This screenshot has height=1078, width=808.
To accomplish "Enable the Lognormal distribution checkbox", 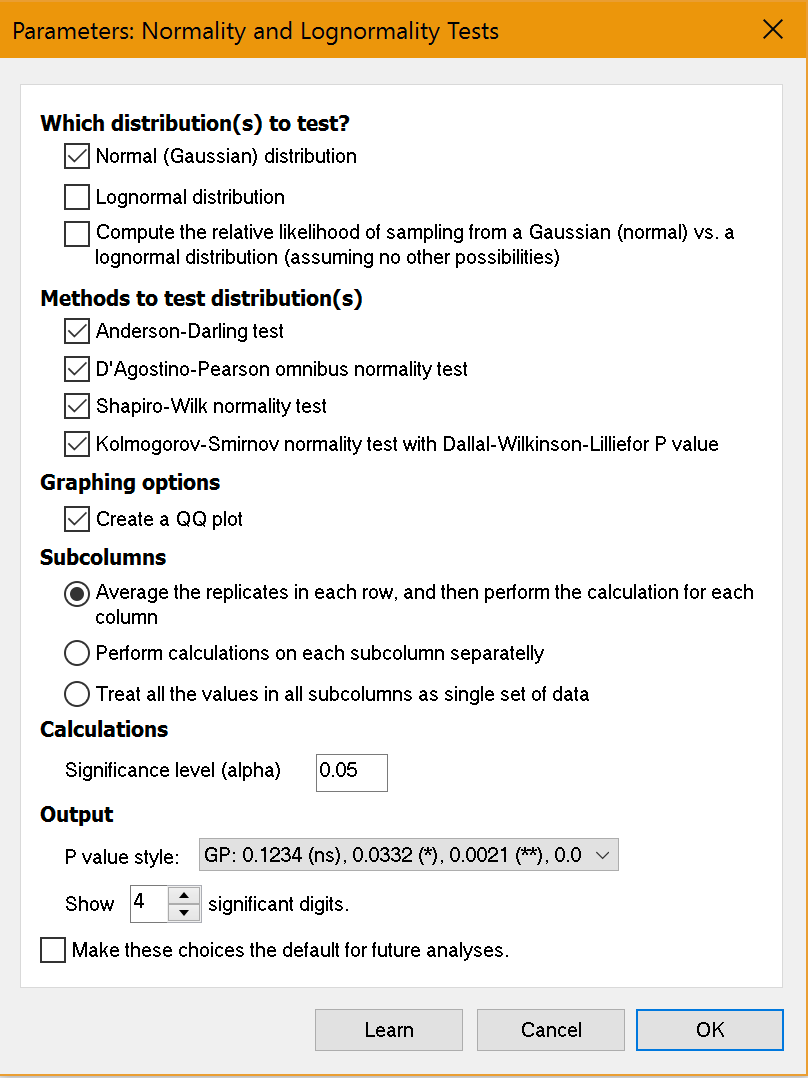I will point(76,196).
